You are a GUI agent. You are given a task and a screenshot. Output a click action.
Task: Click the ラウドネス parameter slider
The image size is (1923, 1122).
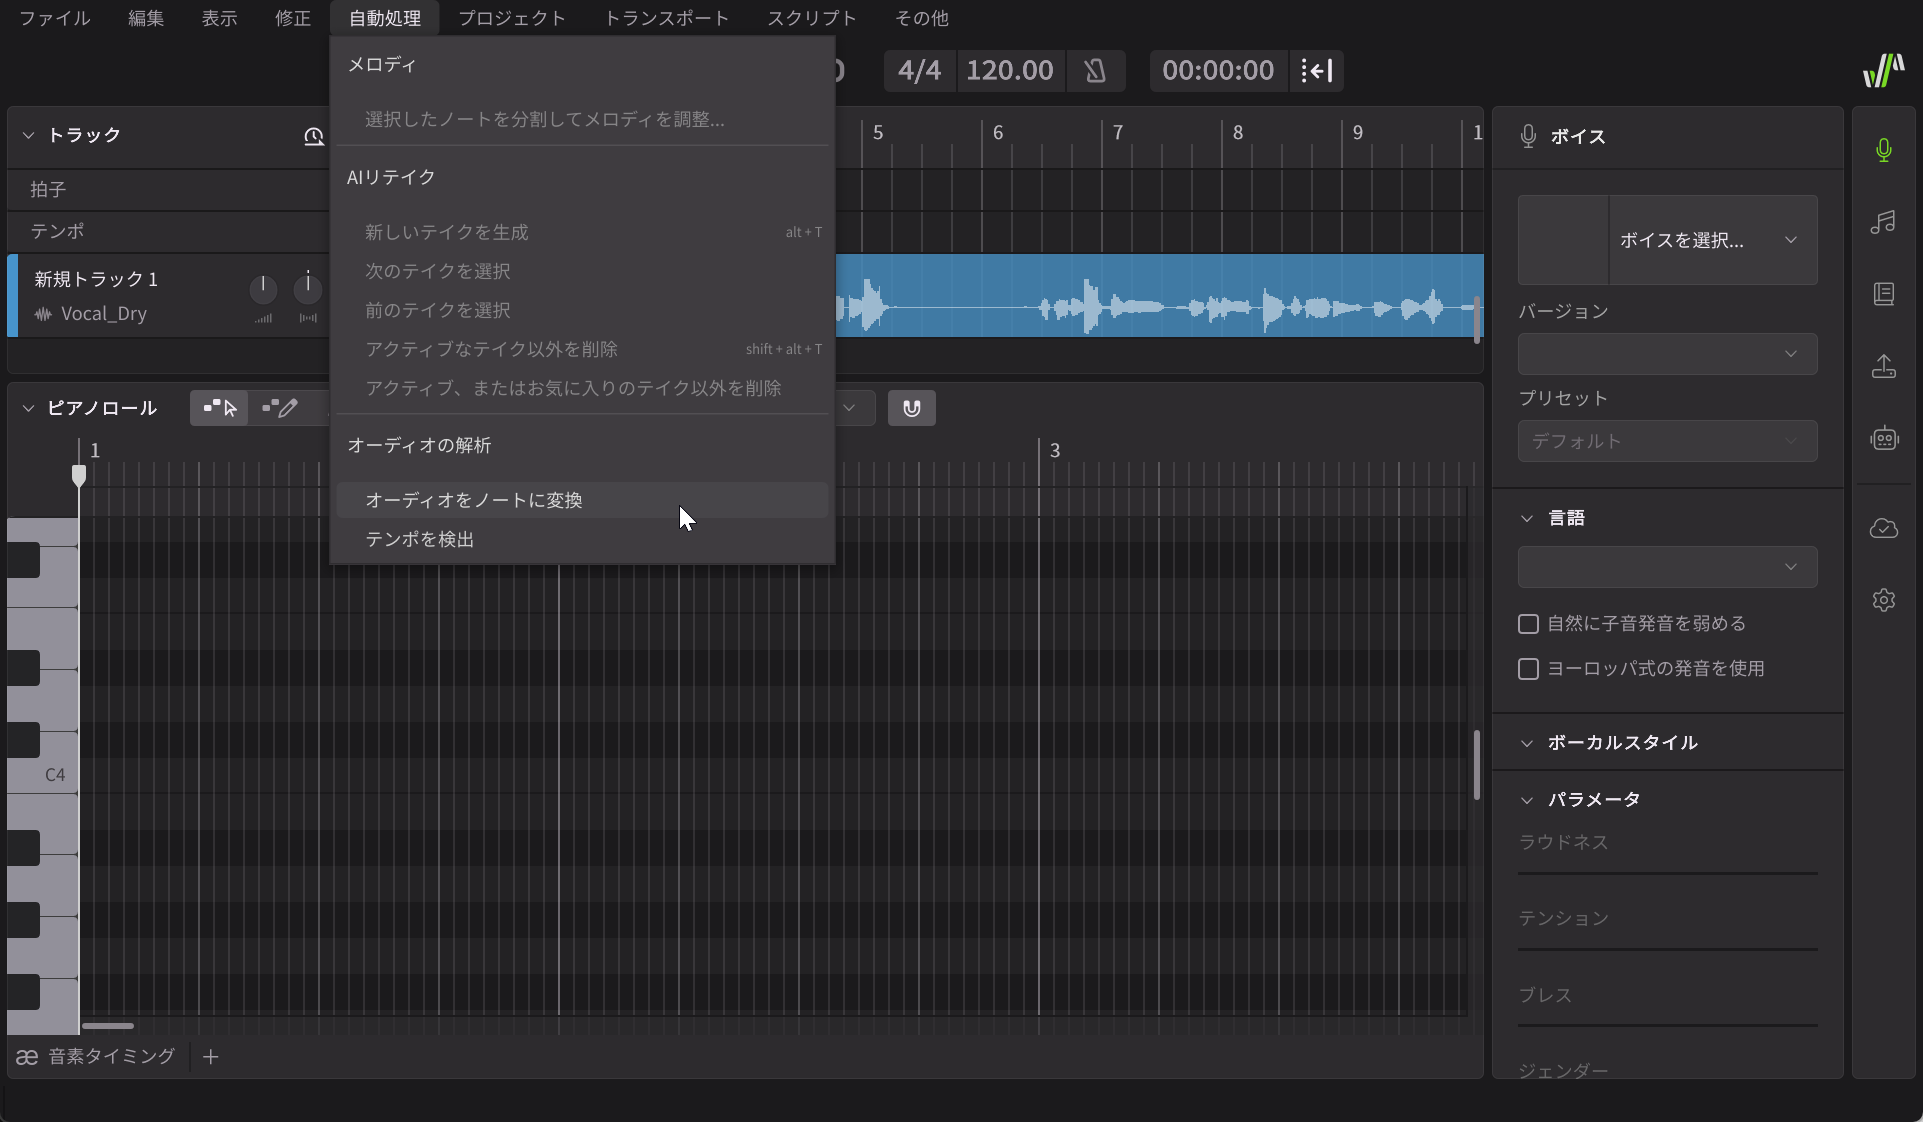(1667, 872)
